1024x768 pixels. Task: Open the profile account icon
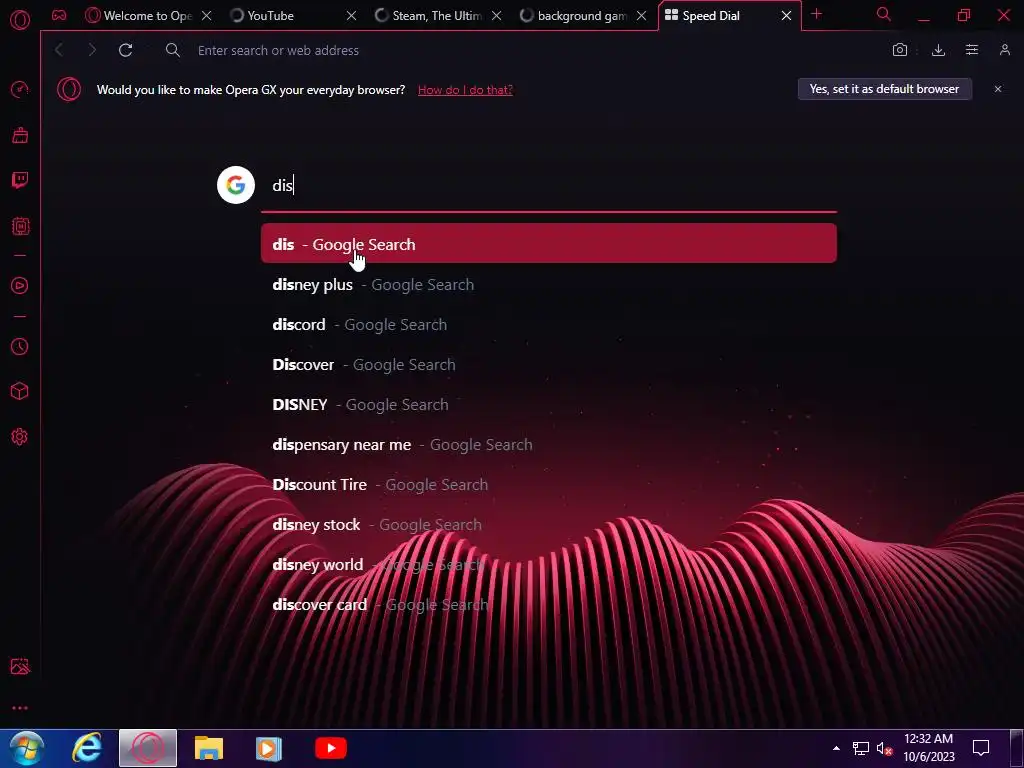pos(1005,50)
